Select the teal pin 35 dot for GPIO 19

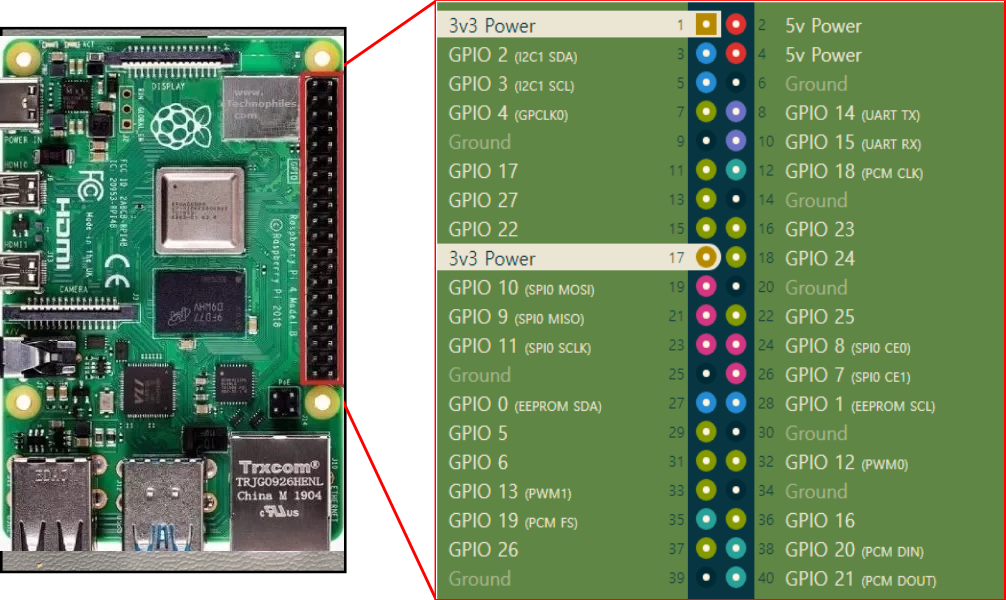(x=706, y=520)
